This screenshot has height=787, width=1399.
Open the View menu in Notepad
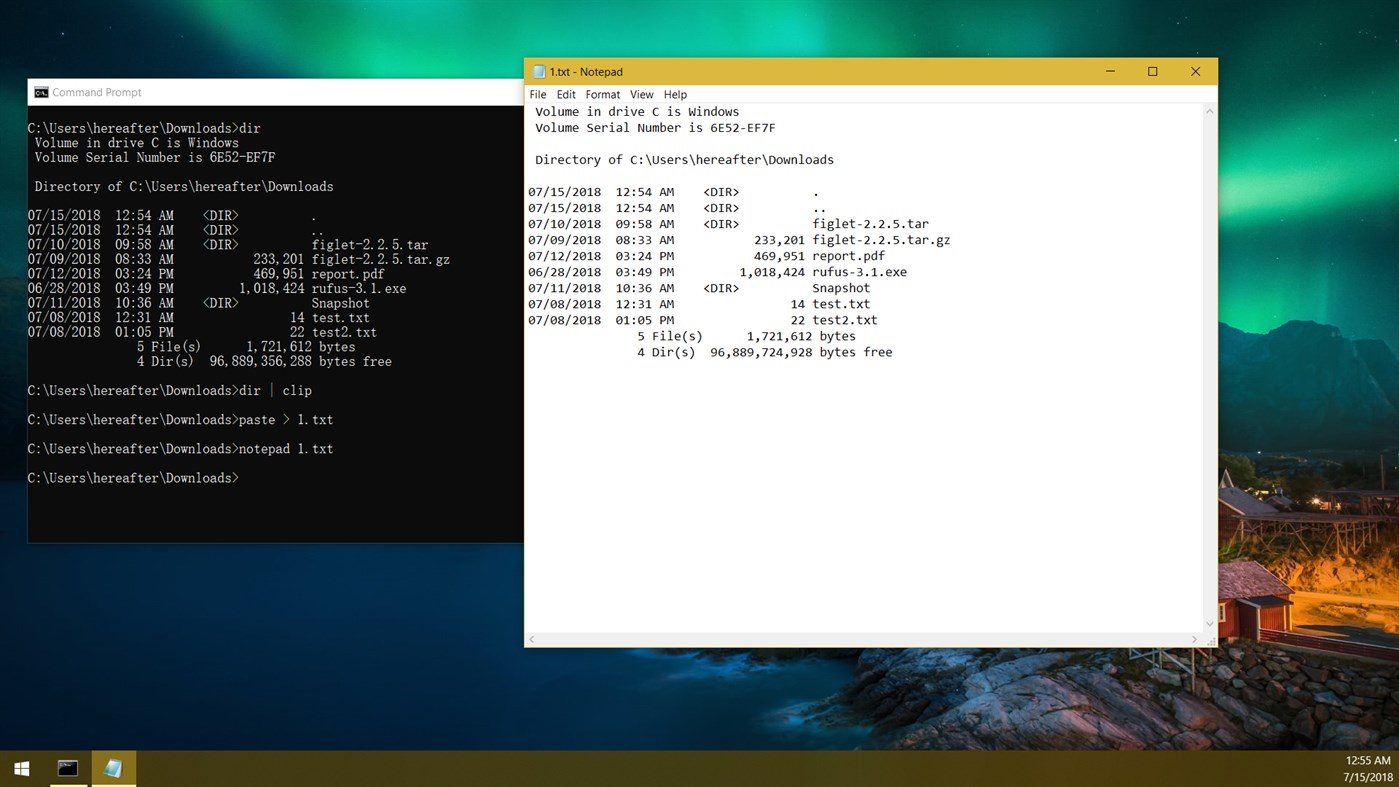(x=641, y=94)
